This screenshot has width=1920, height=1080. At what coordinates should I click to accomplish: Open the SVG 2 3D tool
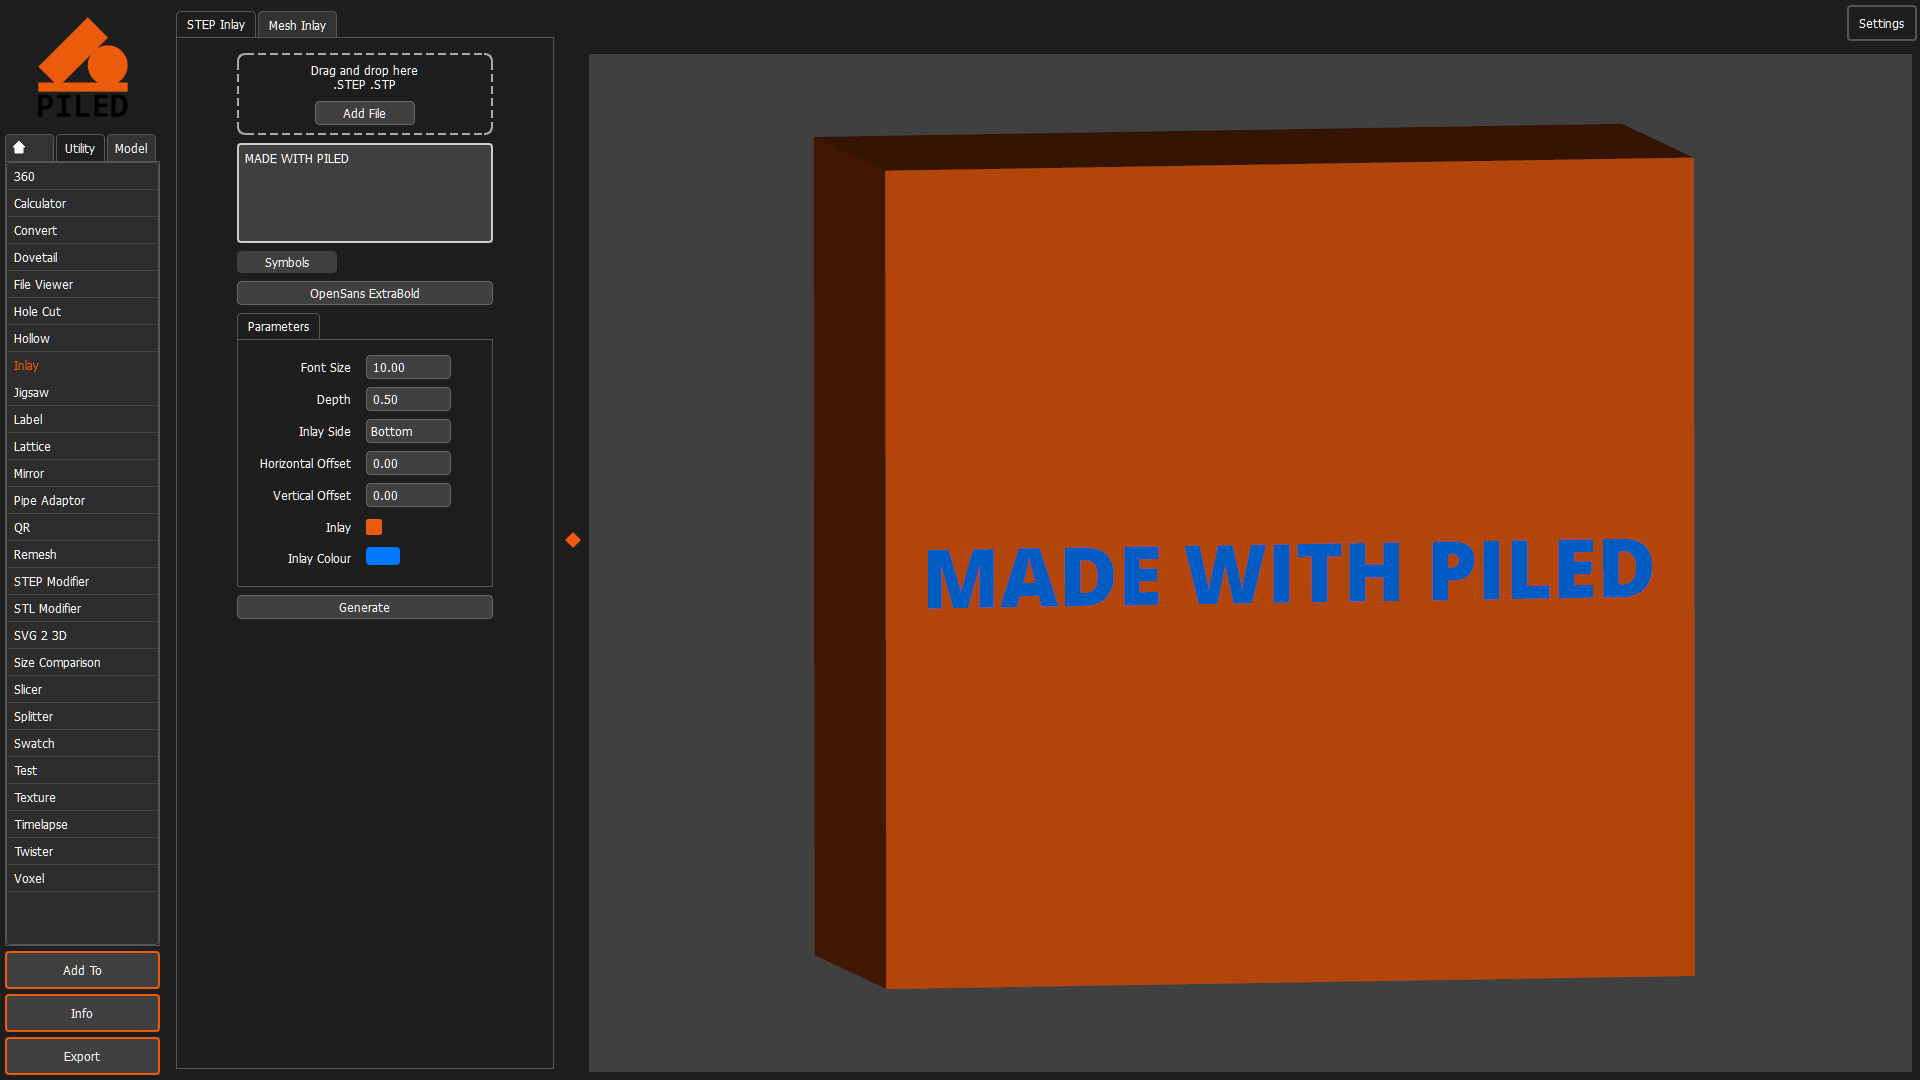[82, 635]
